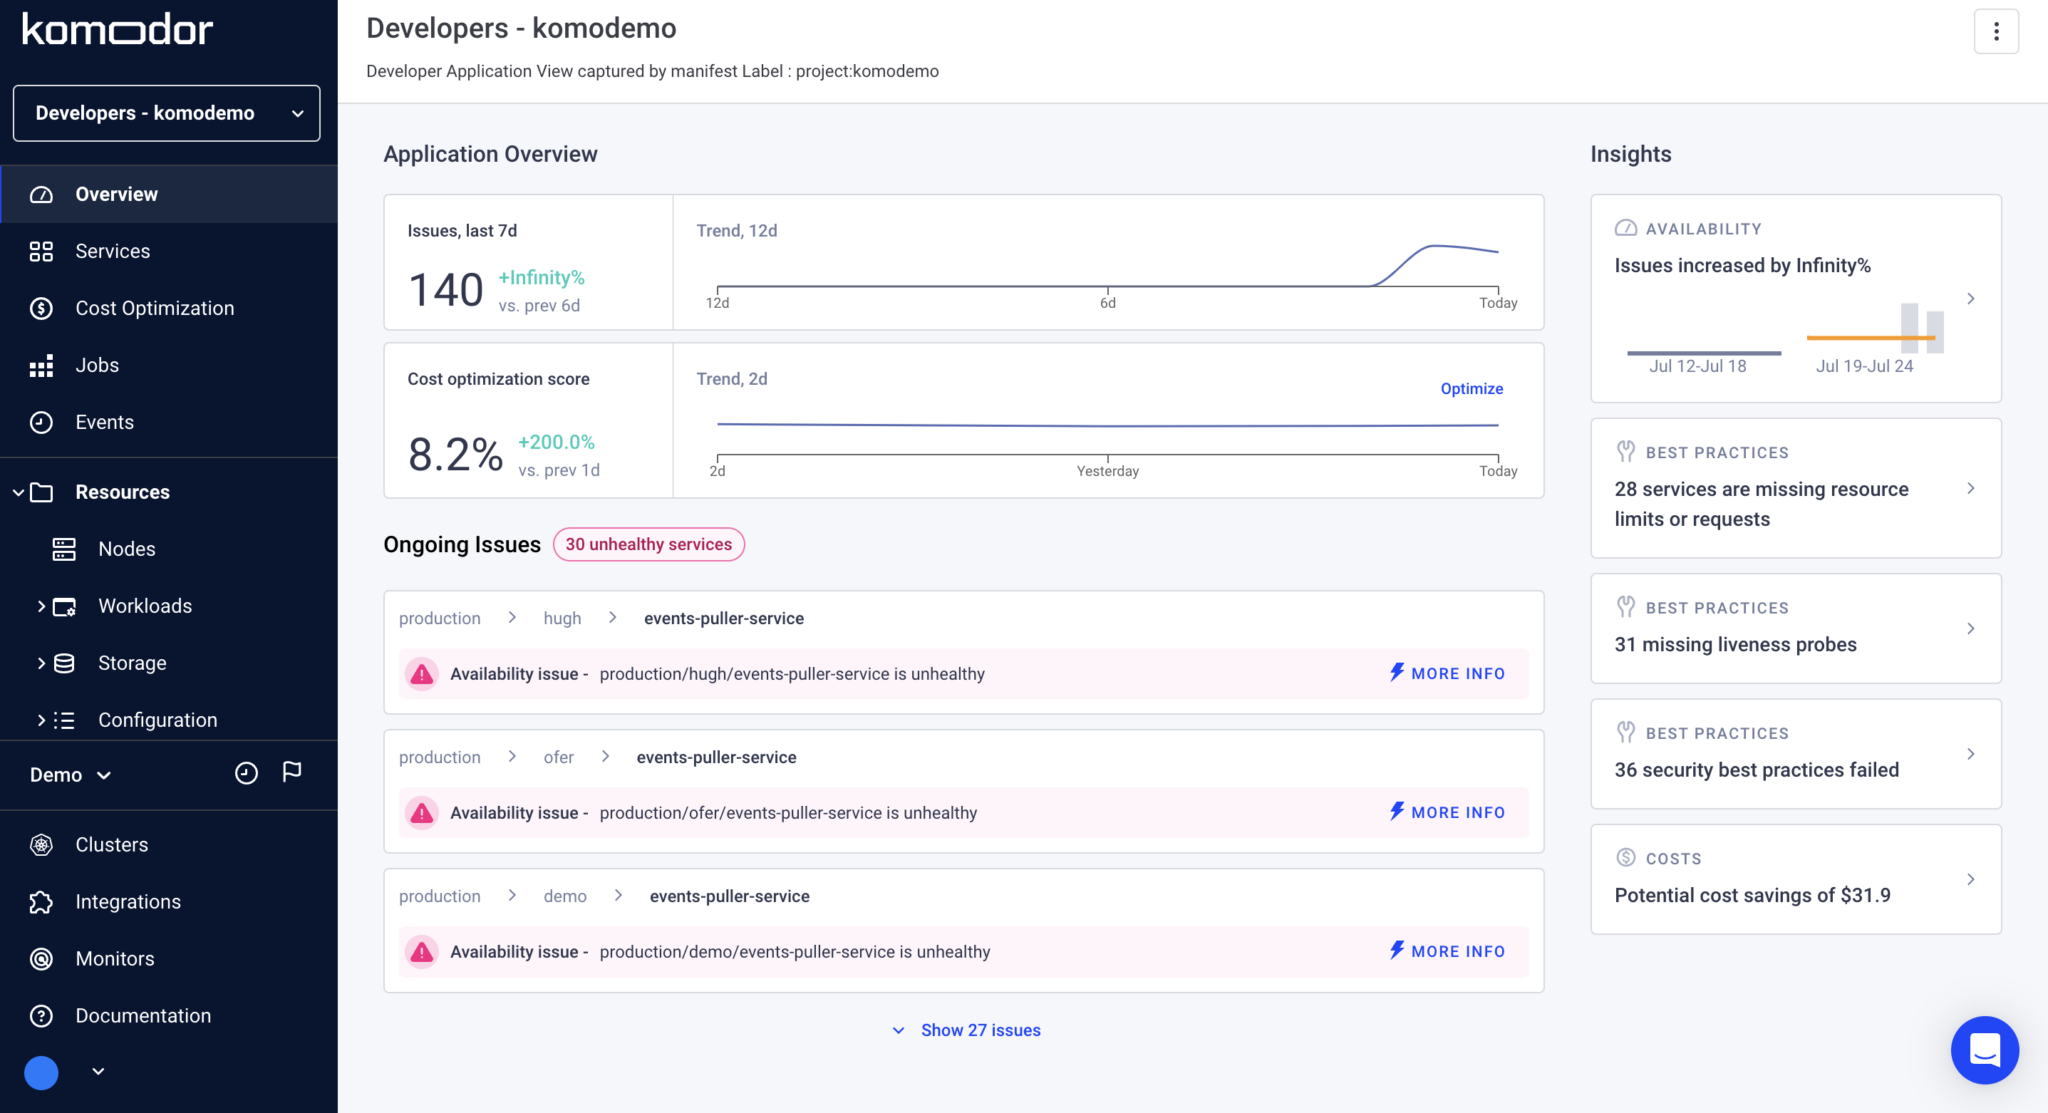Select Overview in the sidebar
This screenshot has width=2048, height=1113.
[169, 194]
